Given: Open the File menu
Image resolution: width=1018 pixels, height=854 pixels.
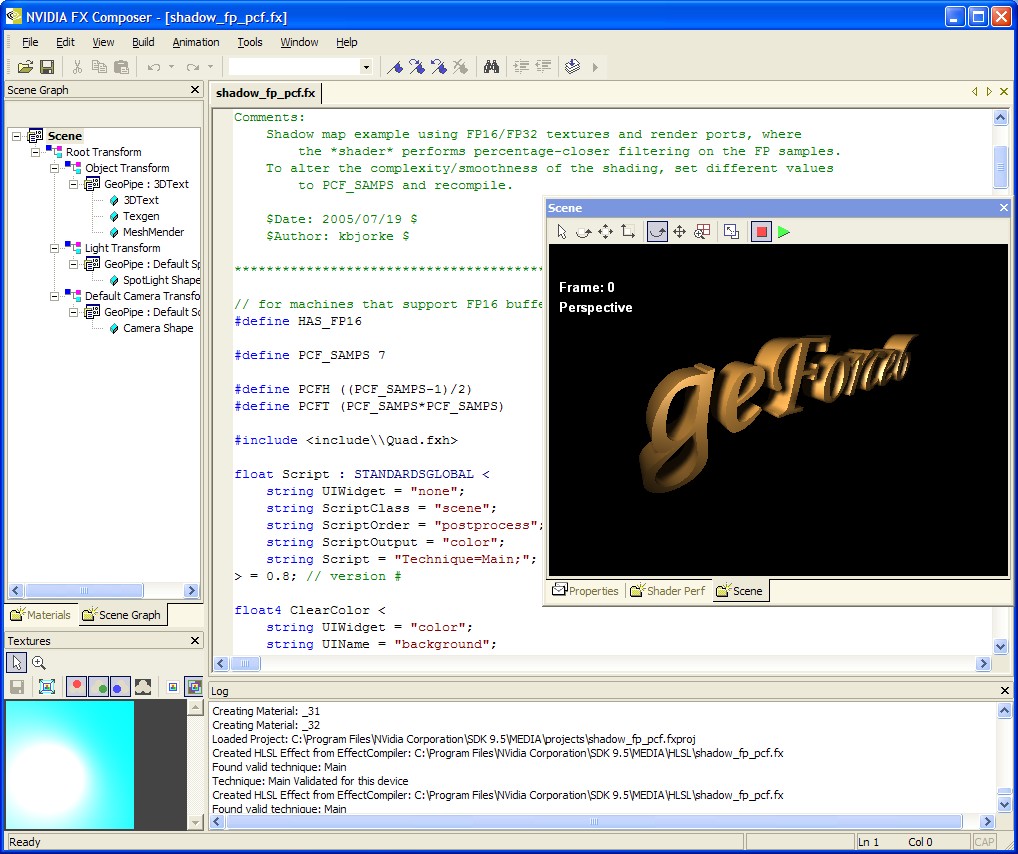Looking at the screenshot, I should coord(30,42).
